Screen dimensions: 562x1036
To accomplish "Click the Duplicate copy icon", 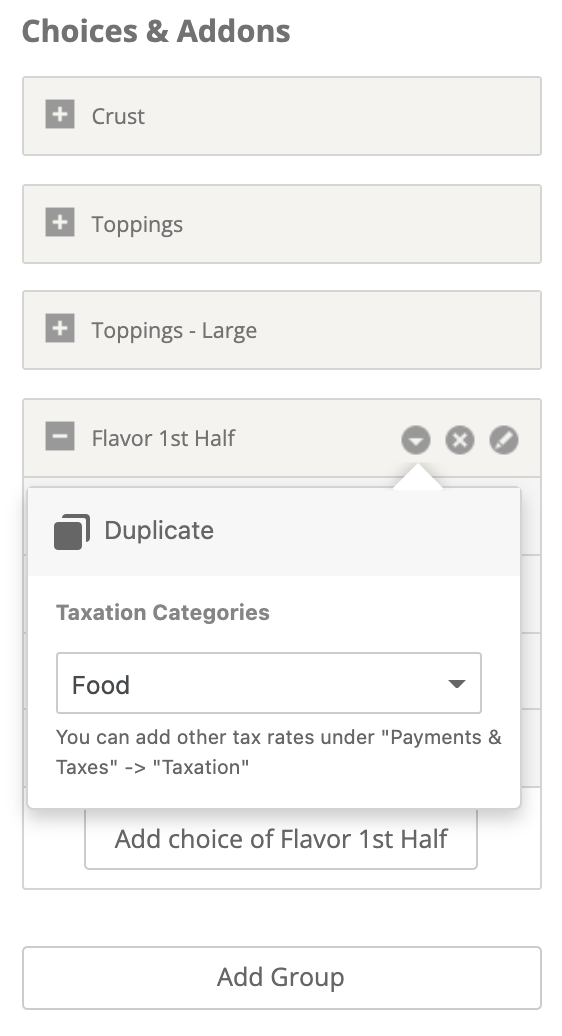I will 72,531.
